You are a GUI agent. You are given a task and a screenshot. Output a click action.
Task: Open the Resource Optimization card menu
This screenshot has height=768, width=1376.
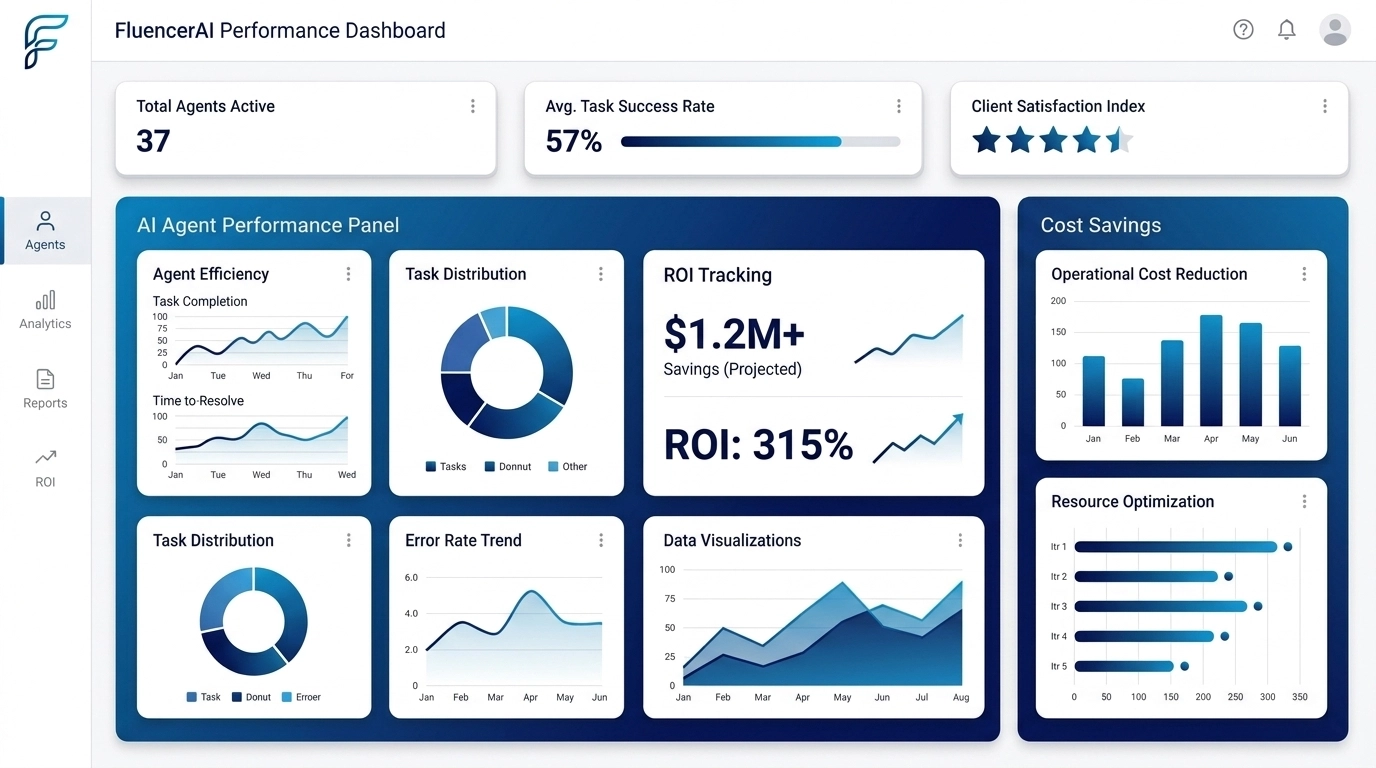(x=1304, y=501)
